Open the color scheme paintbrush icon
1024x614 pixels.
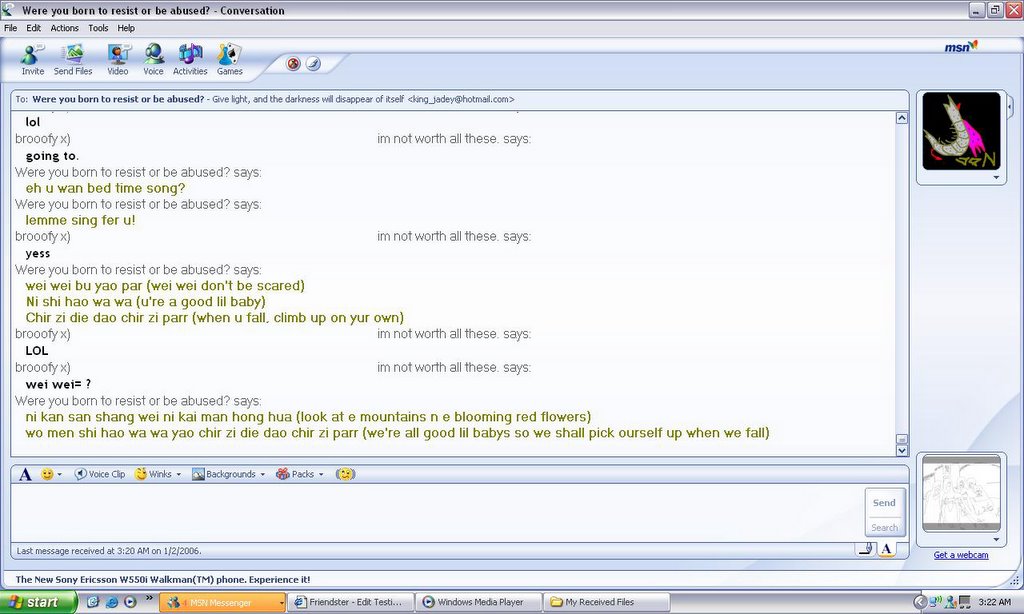click(313, 63)
